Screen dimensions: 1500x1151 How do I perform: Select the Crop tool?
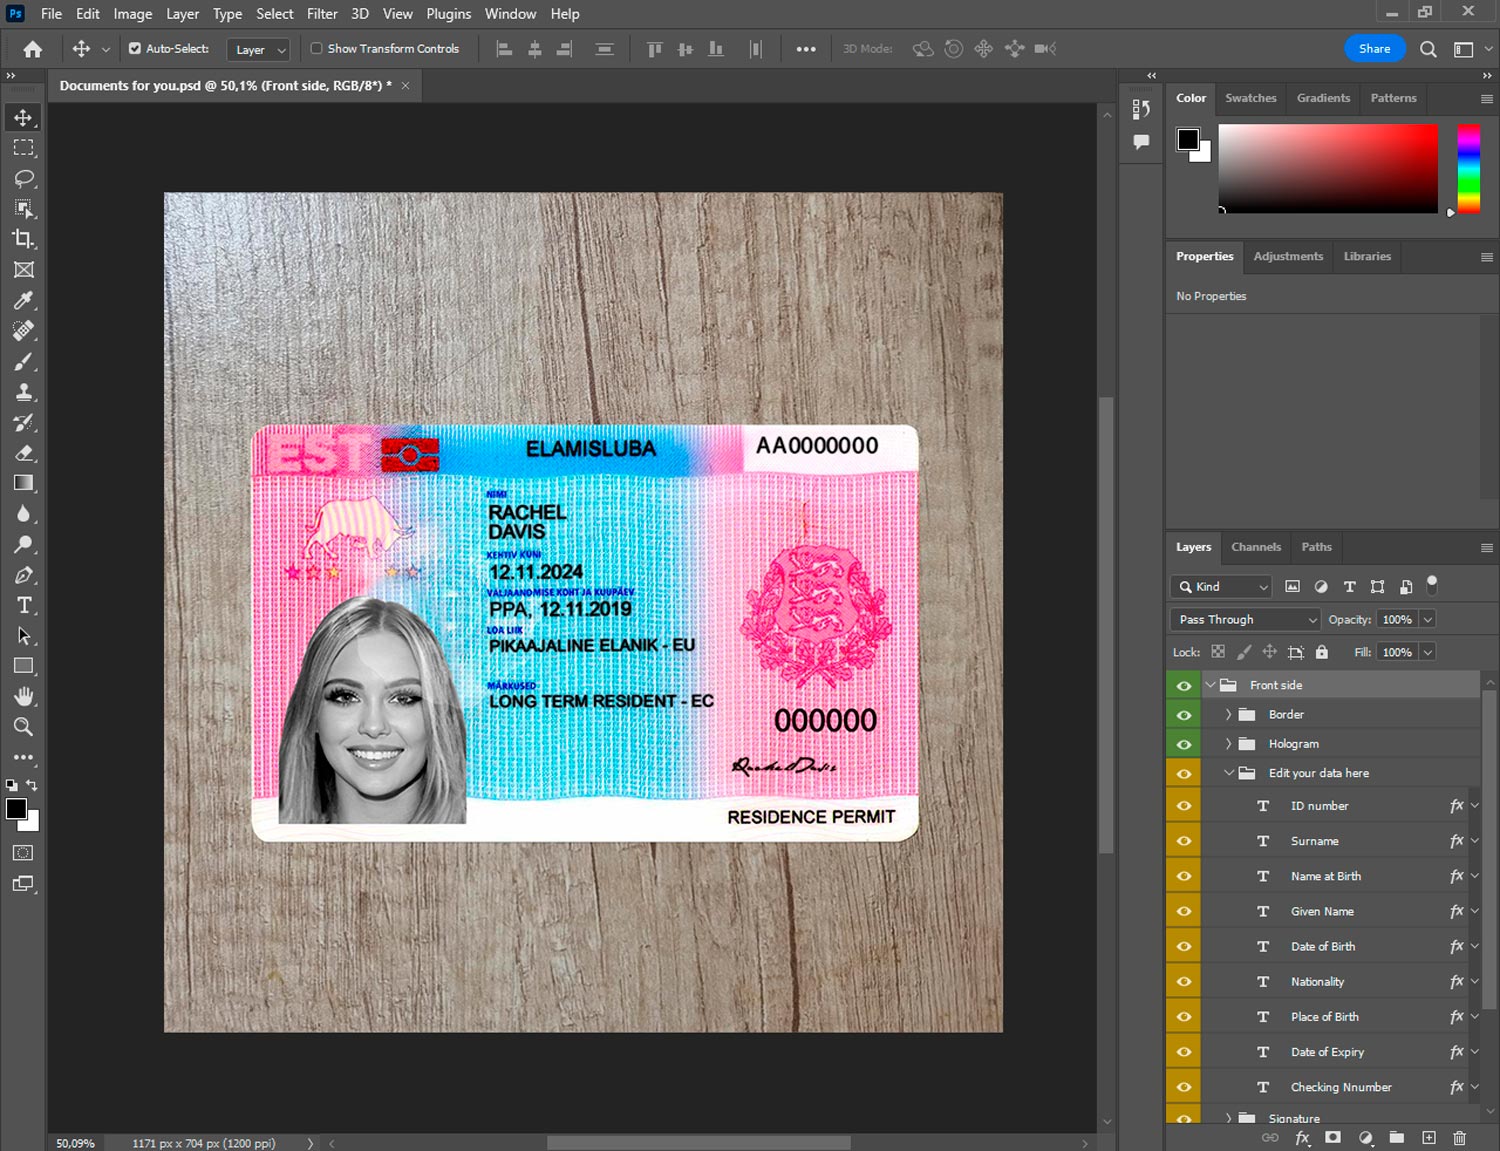(23, 239)
